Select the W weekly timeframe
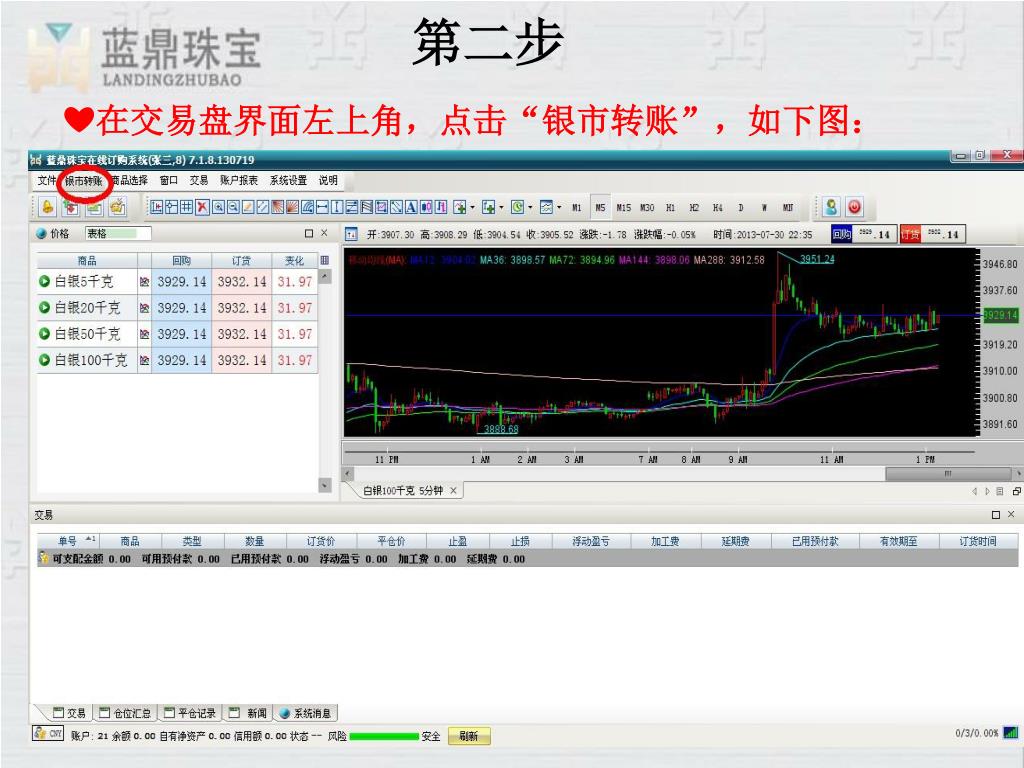1024x768 pixels. (x=764, y=208)
